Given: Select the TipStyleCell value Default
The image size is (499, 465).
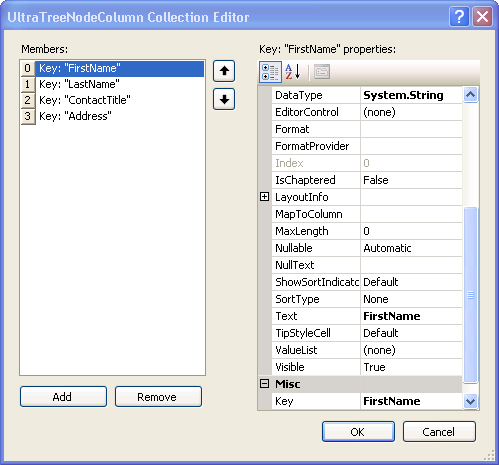Looking at the screenshot, I should tap(411, 333).
